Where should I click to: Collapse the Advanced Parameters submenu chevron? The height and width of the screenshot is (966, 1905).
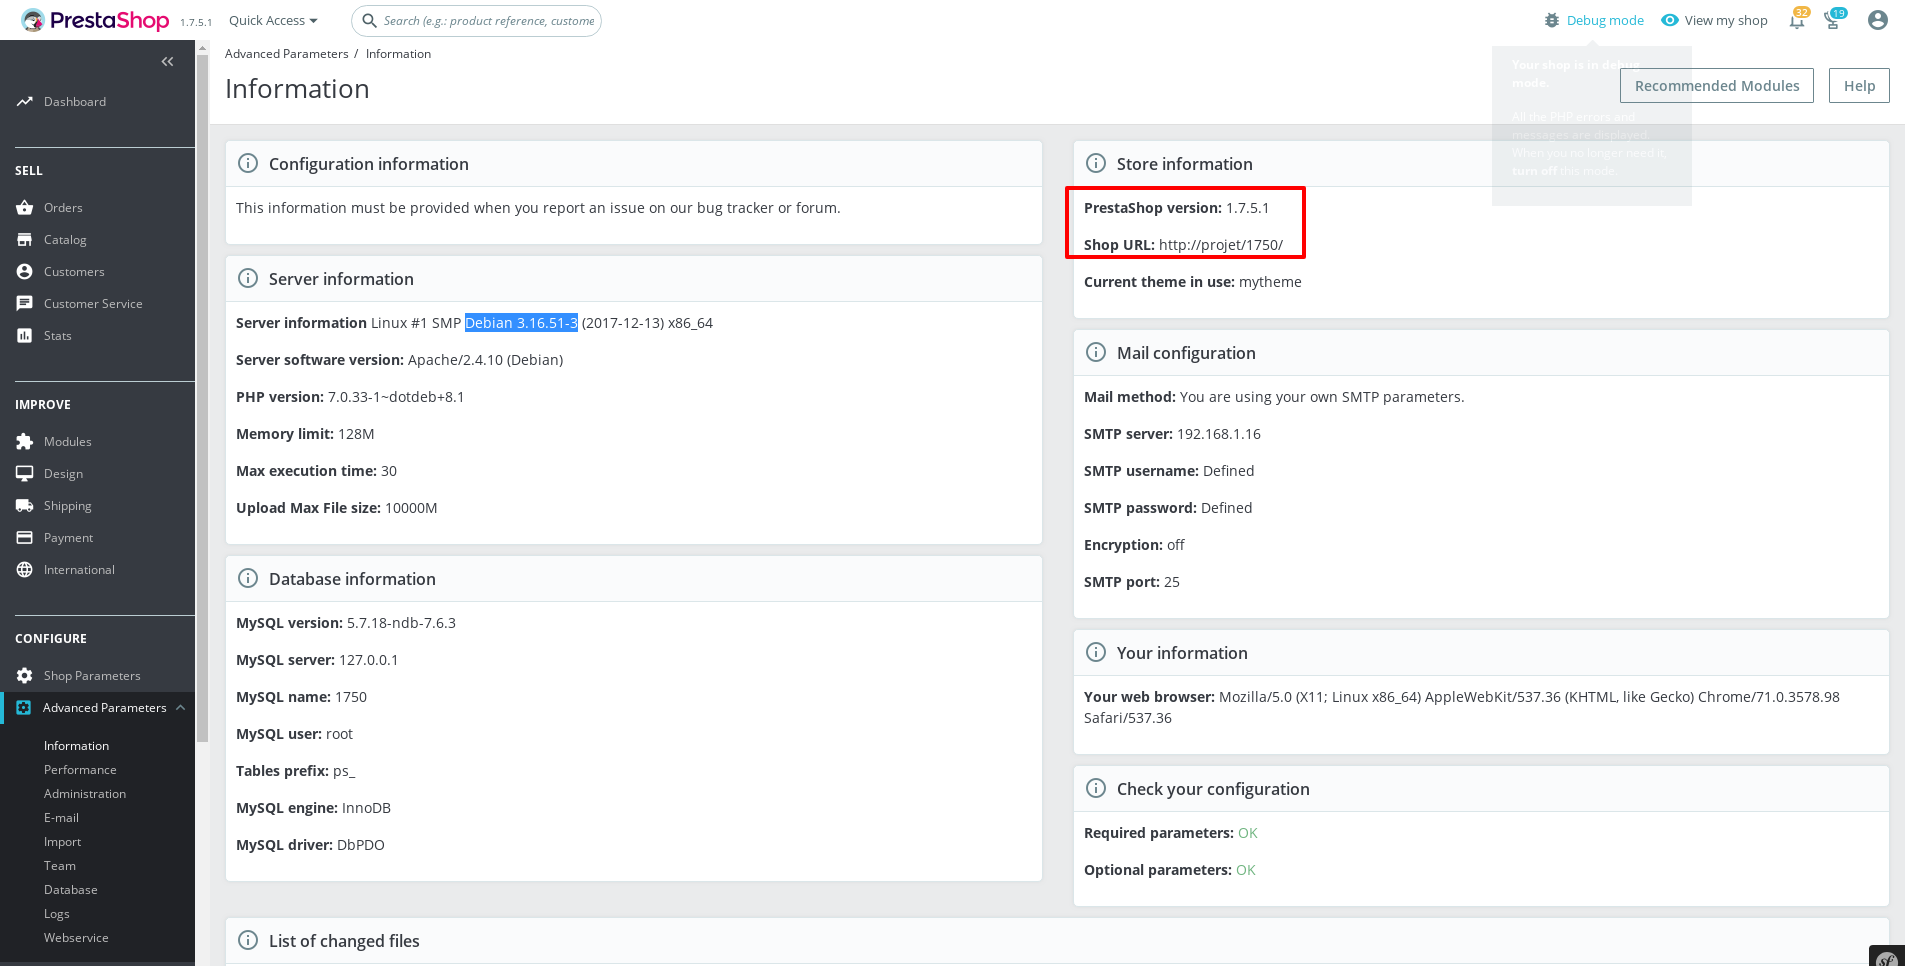click(181, 708)
